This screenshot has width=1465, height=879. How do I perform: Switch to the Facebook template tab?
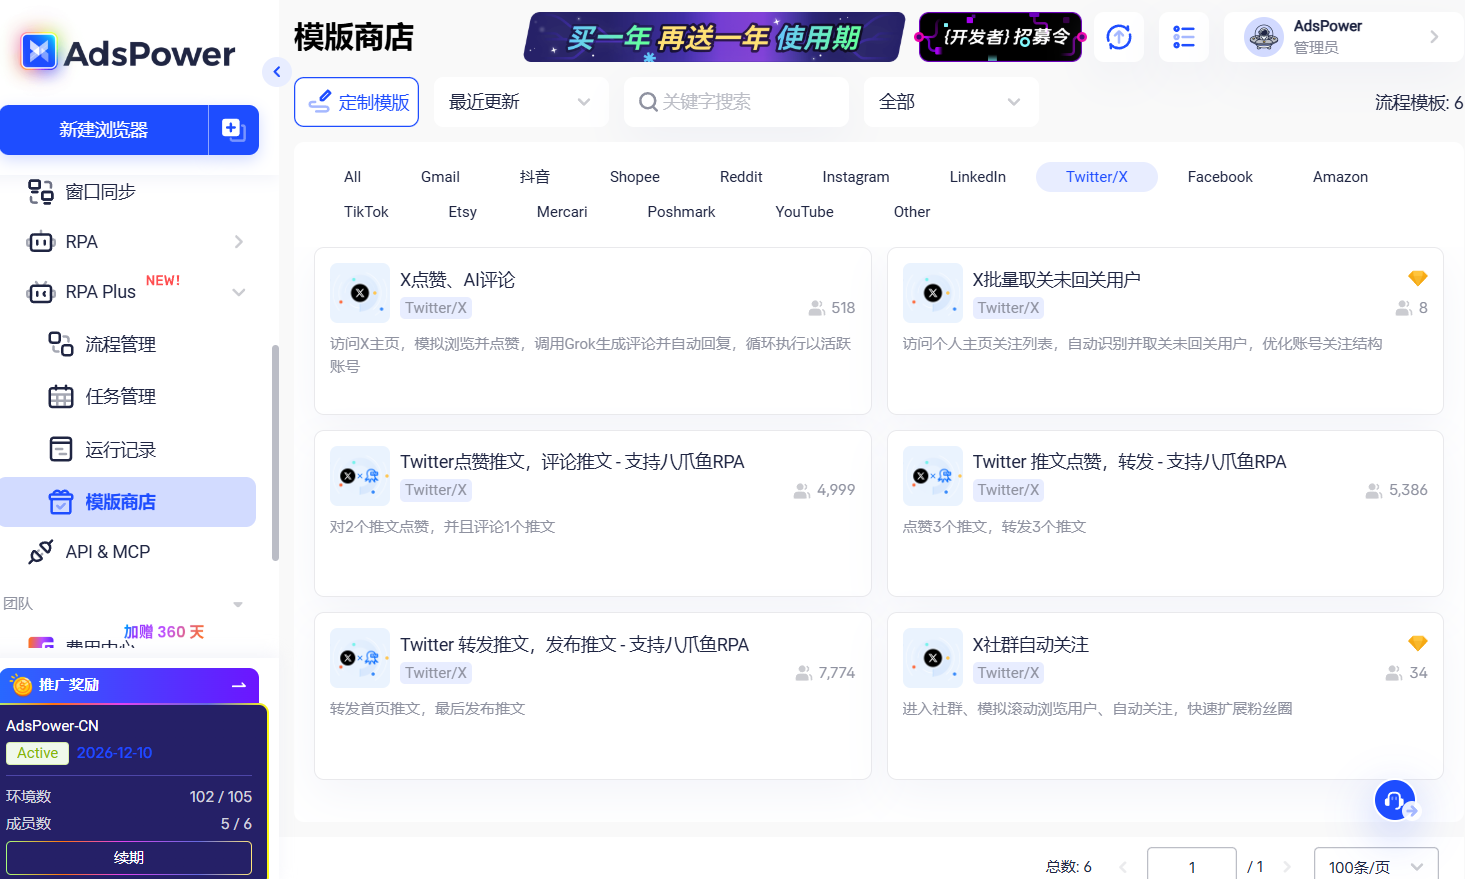tap(1220, 176)
